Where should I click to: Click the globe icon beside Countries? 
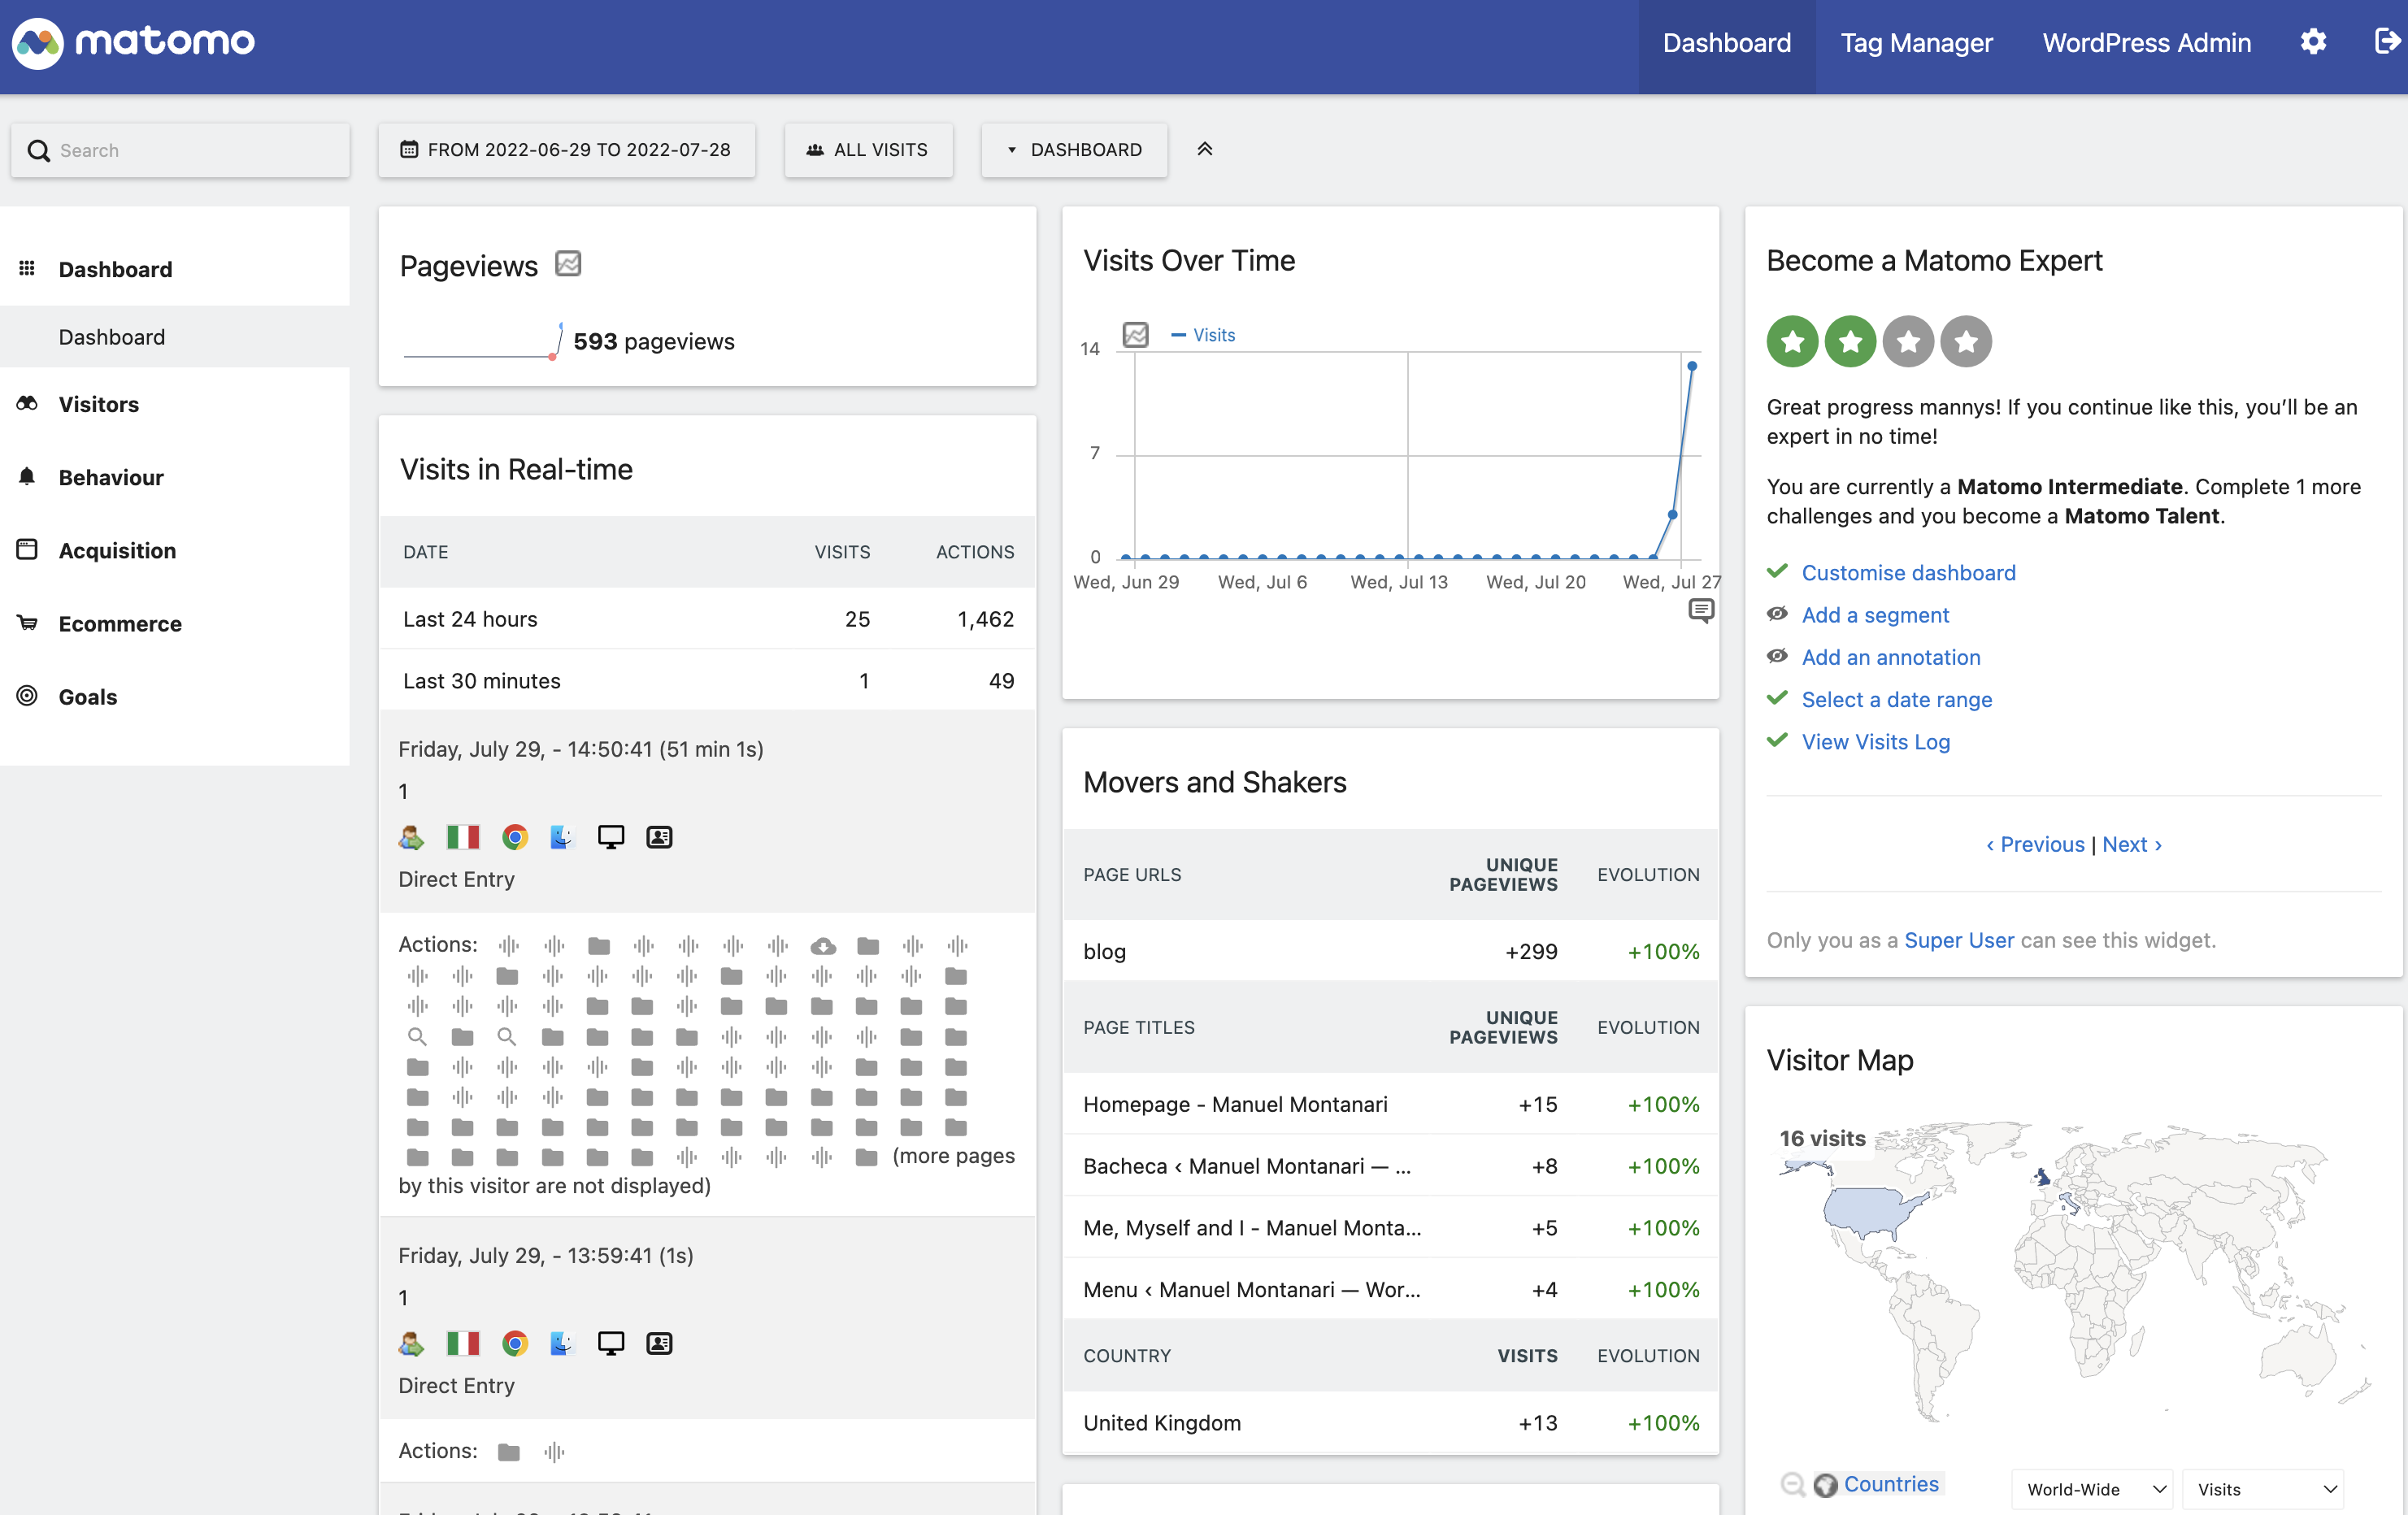tap(1825, 1485)
